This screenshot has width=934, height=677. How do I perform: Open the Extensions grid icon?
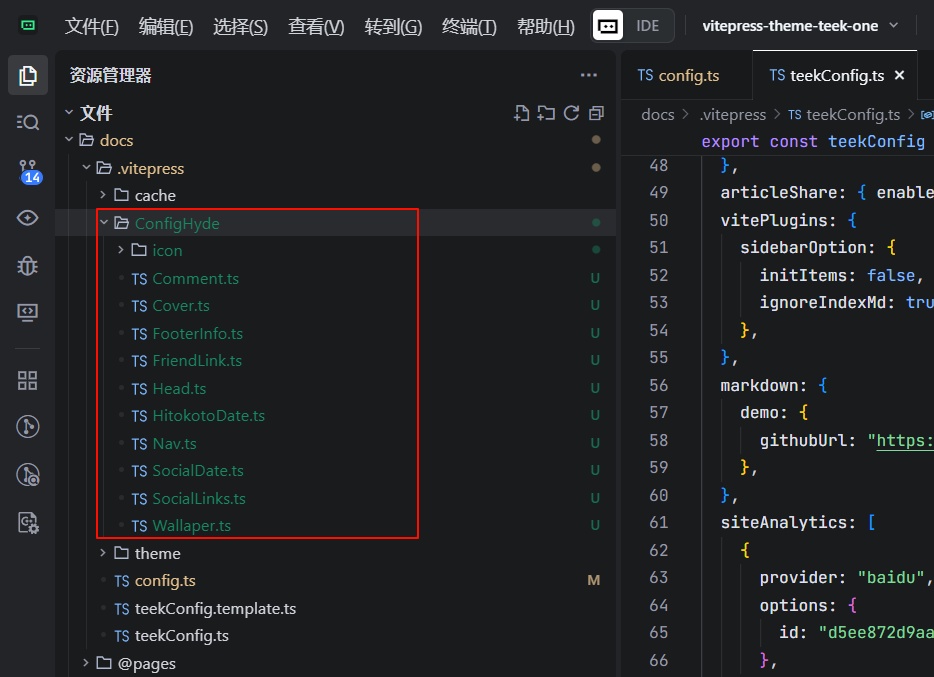point(28,380)
